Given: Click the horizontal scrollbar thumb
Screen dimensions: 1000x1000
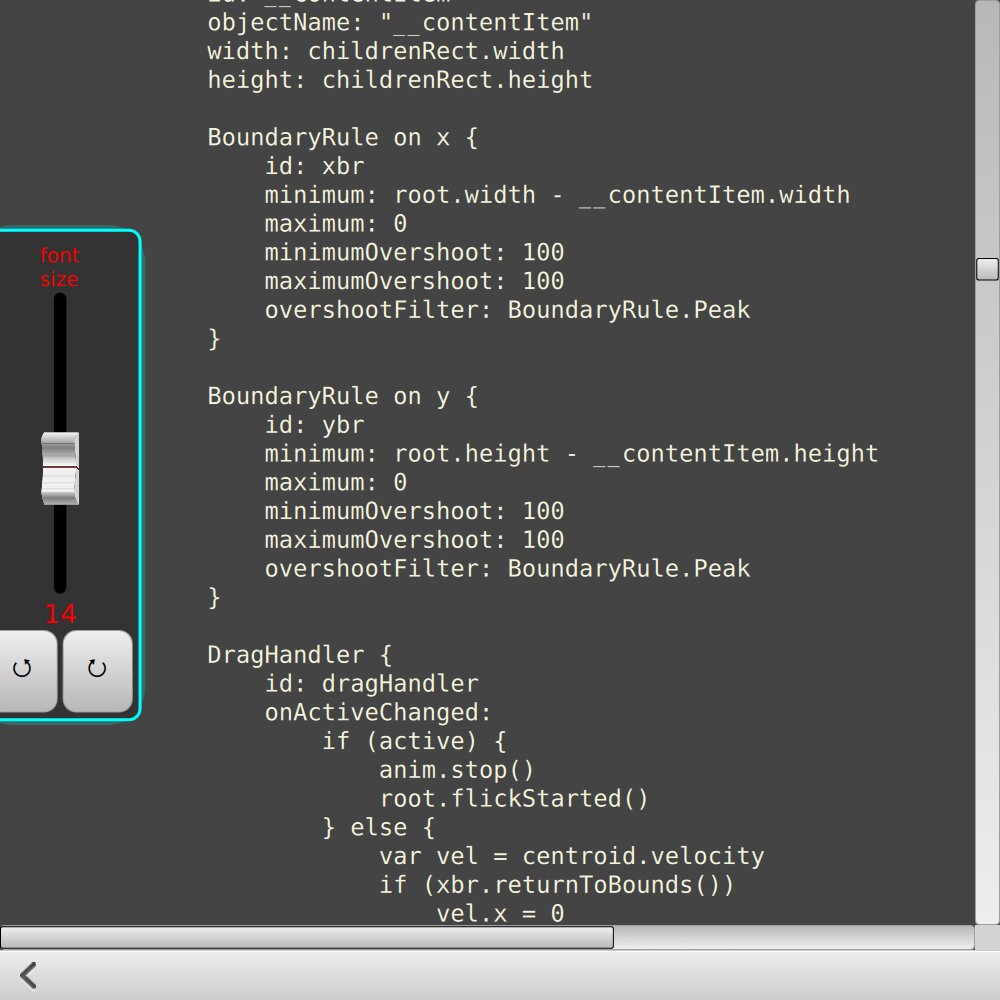Looking at the screenshot, I should [306, 937].
